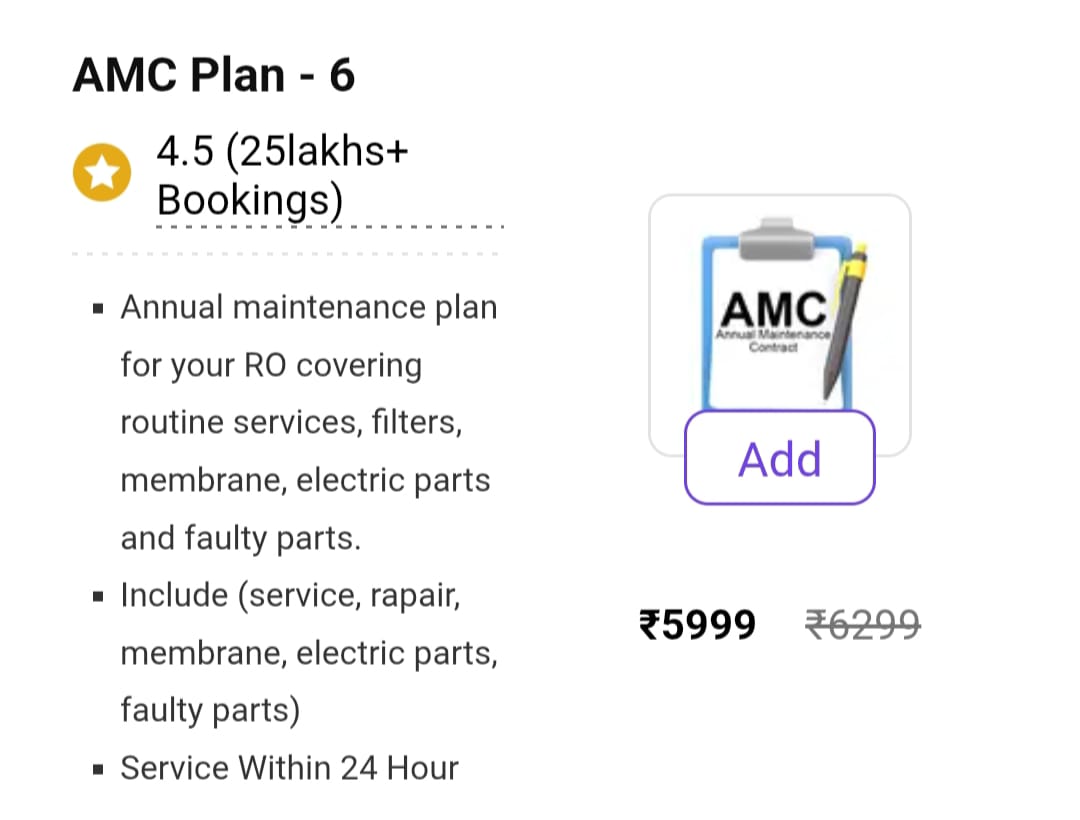Tap the pencil icon in AMC image
The image size is (1080, 820).
pos(843,320)
